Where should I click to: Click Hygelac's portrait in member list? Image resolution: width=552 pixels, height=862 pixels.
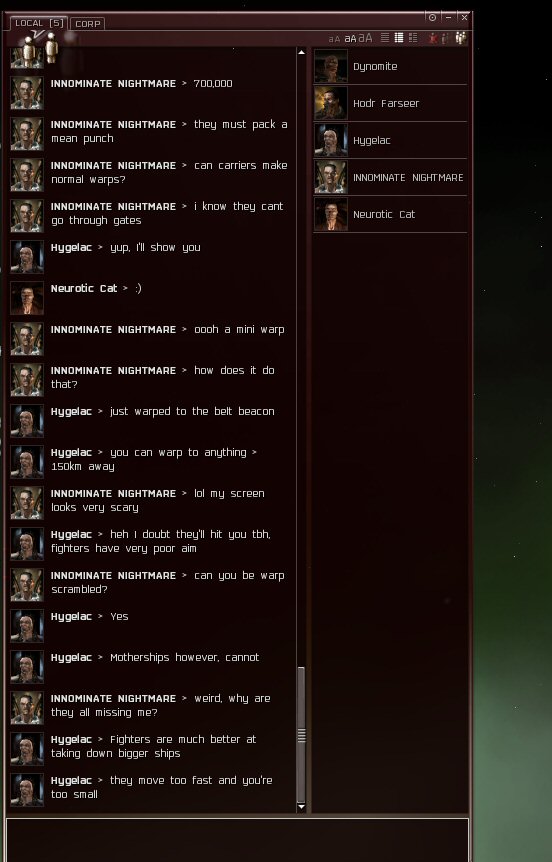pyautogui.click(x=331, y=140)
